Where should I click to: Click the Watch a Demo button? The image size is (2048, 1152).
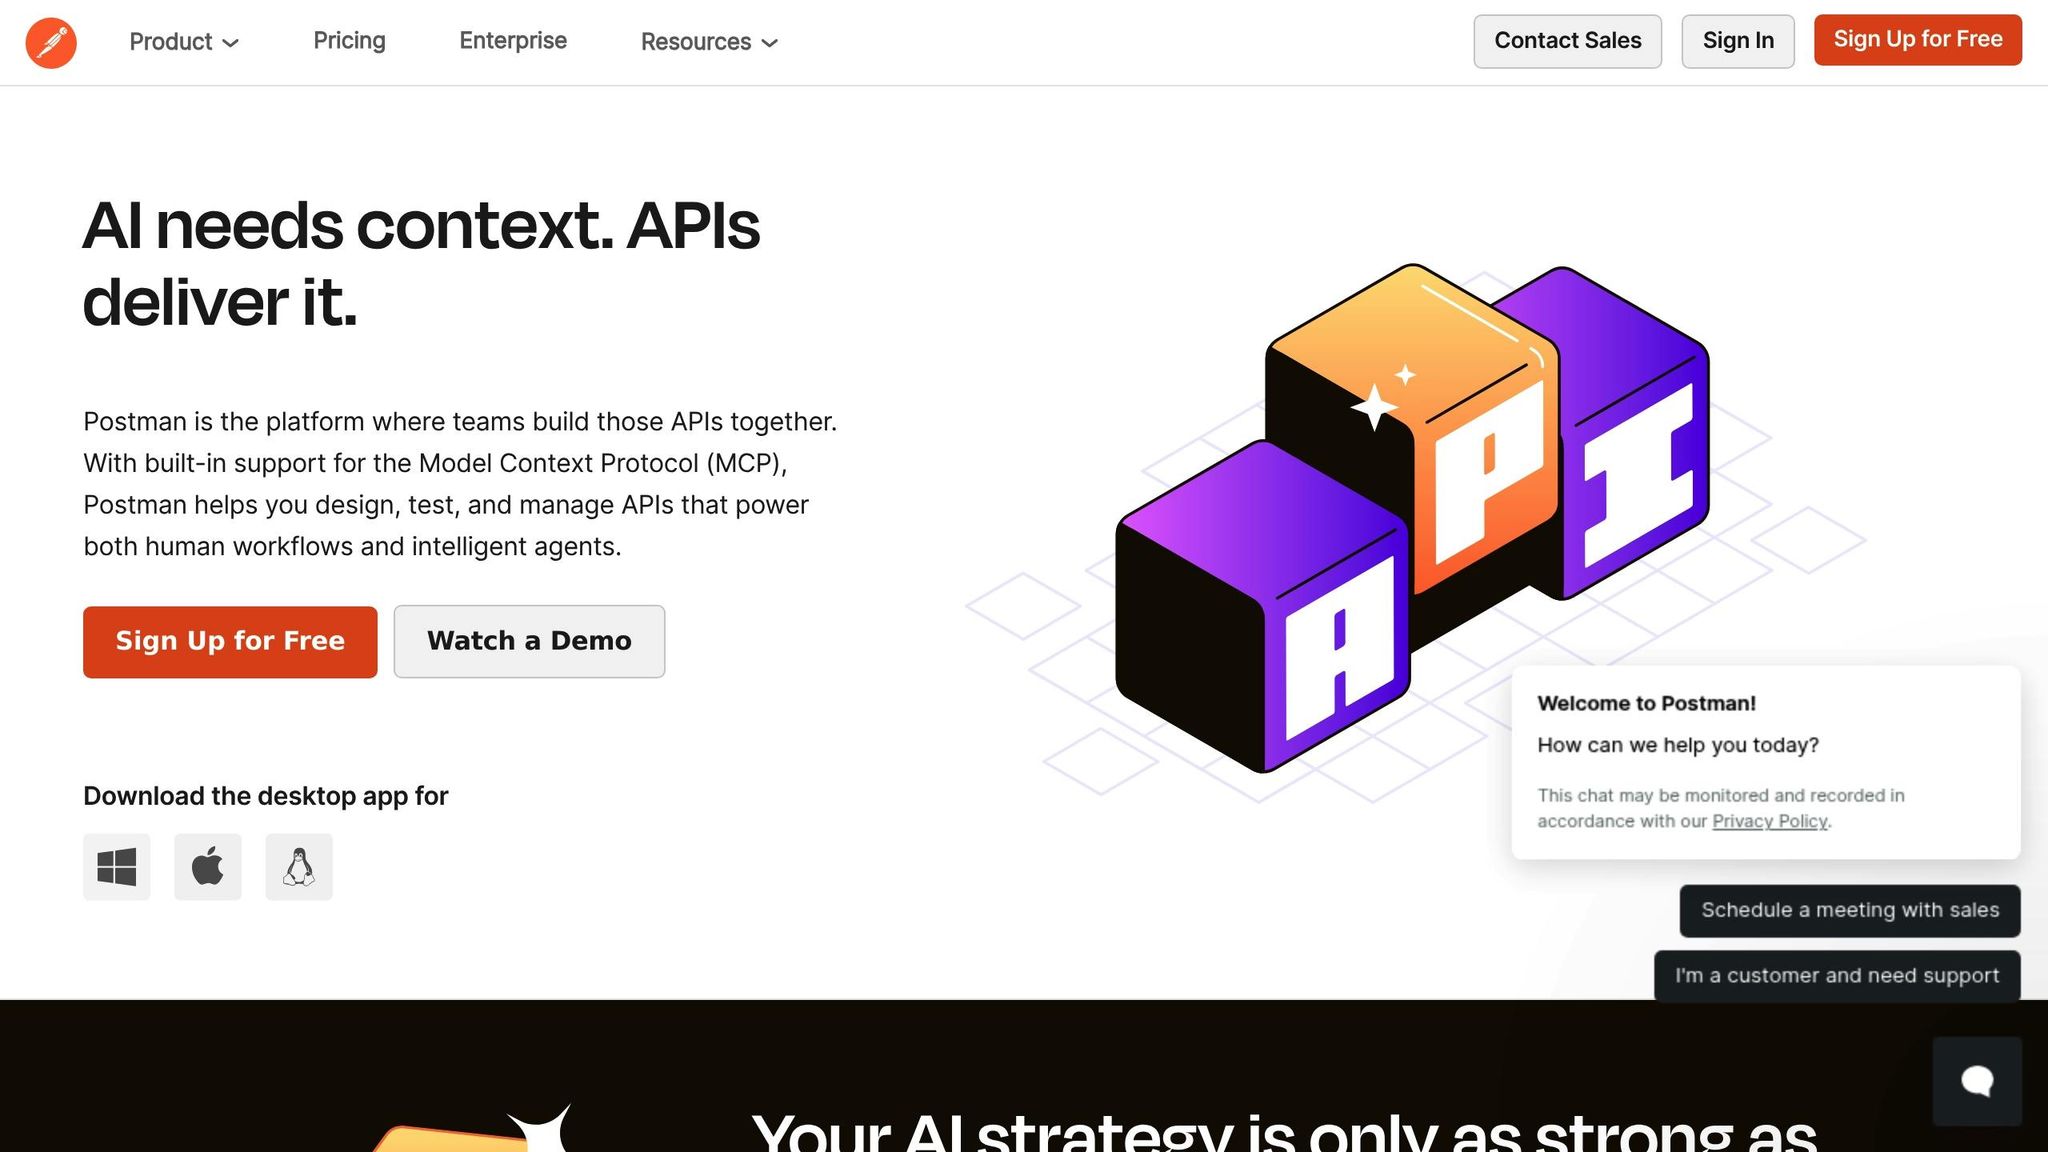coord(529,642)
